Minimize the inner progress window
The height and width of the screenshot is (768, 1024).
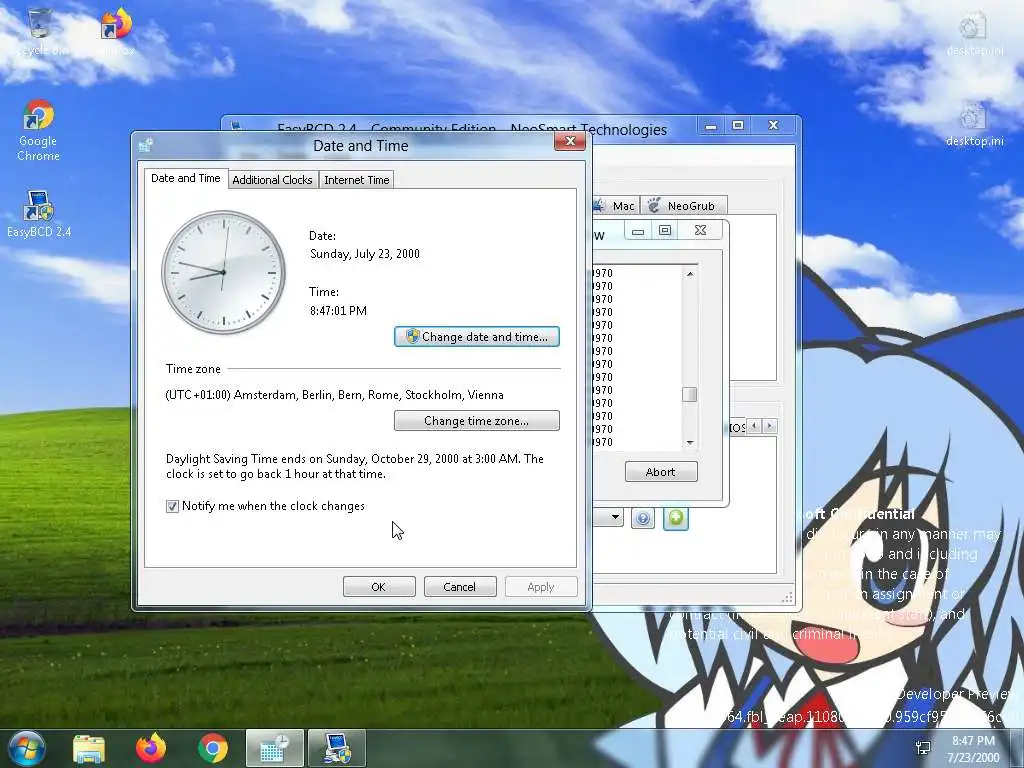[638, 231]
